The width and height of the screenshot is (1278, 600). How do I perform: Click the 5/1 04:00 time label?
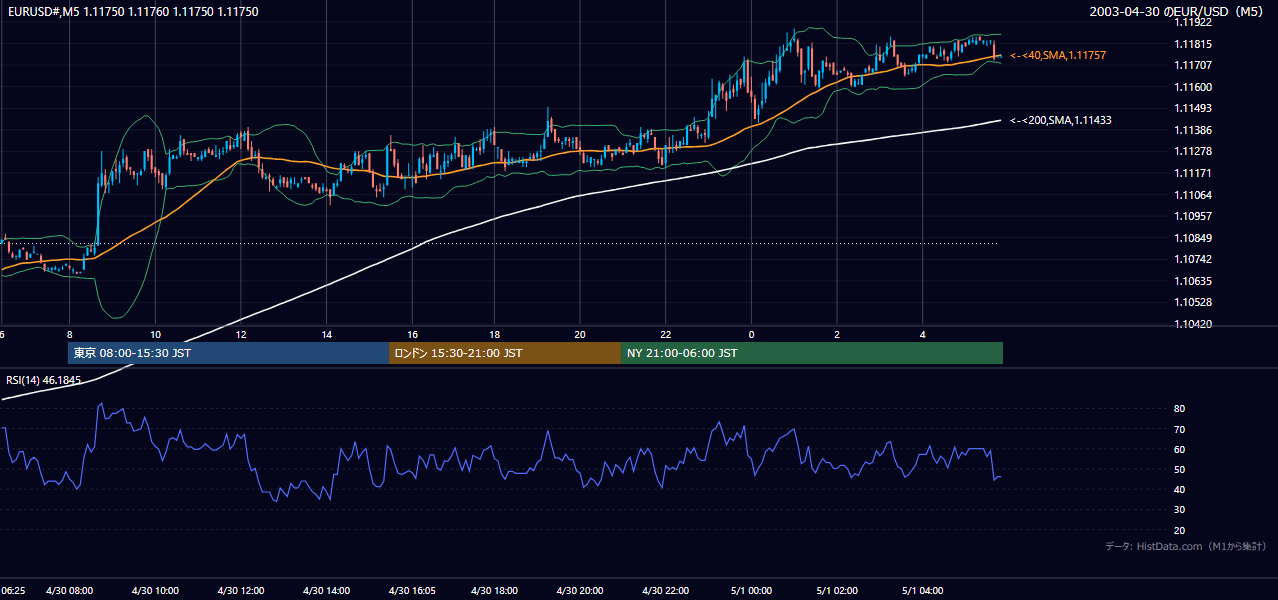point(923,590)
